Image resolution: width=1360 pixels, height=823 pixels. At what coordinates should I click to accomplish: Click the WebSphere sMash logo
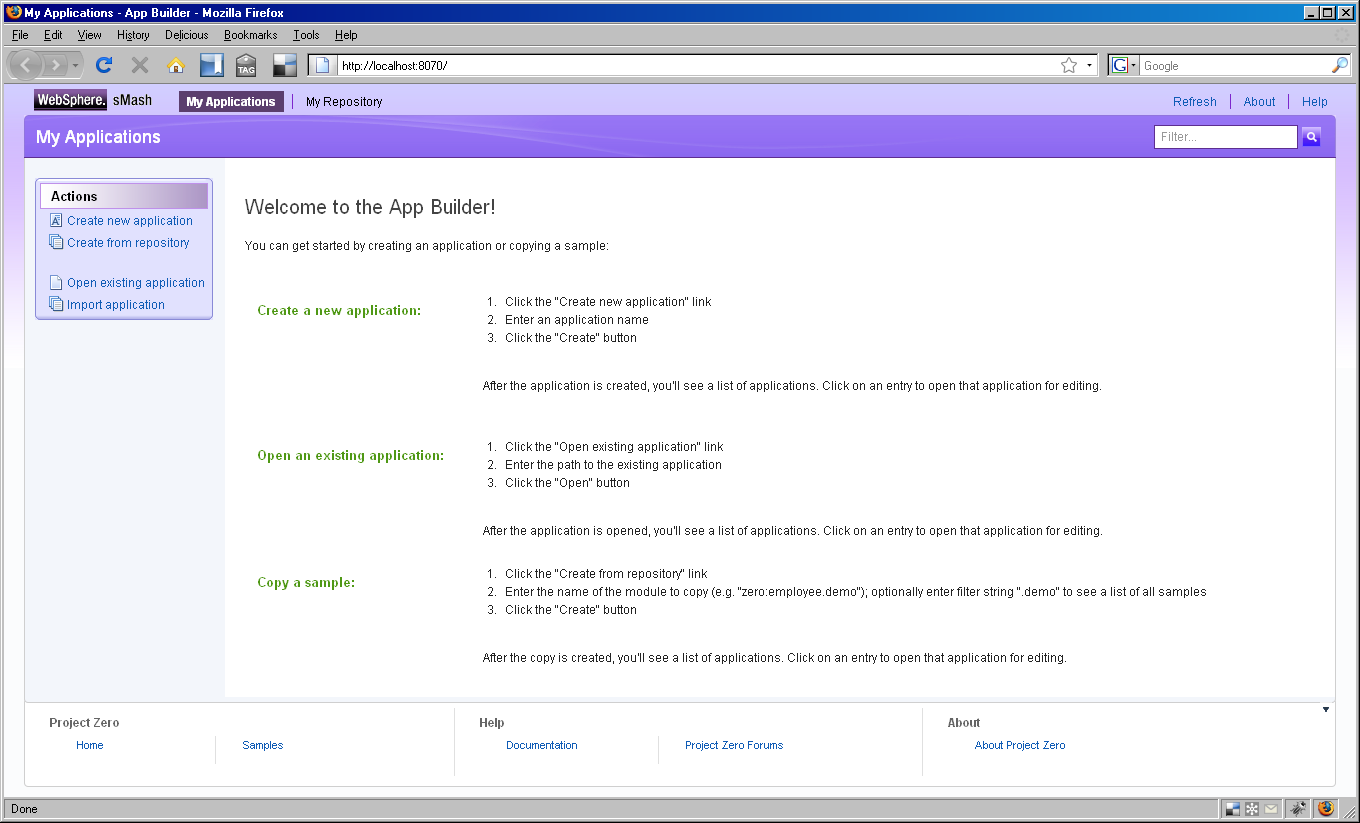click(x=93, y=101)
